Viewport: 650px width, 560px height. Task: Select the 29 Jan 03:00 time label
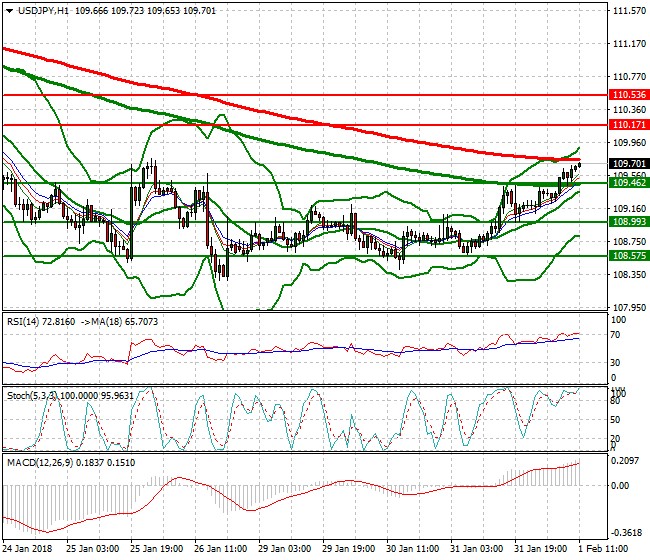284,549
